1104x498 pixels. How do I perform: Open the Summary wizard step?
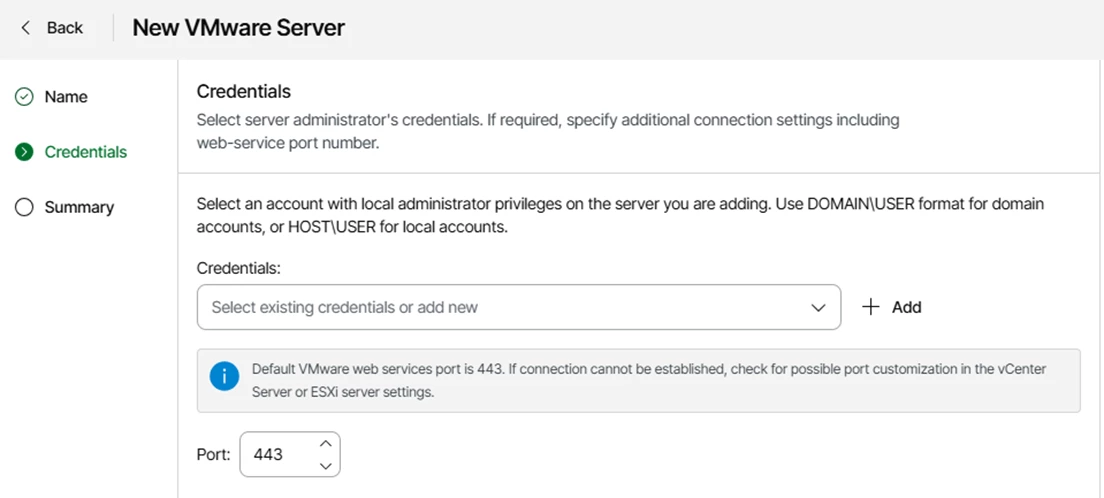(79, 207)
